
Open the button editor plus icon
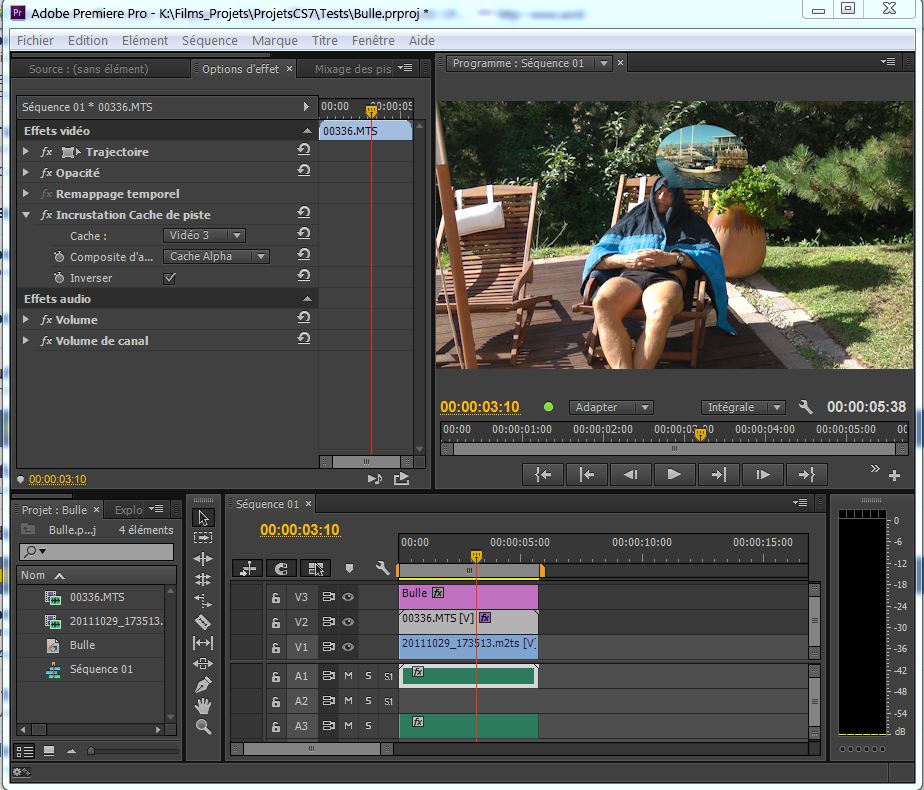coord(895,475)
